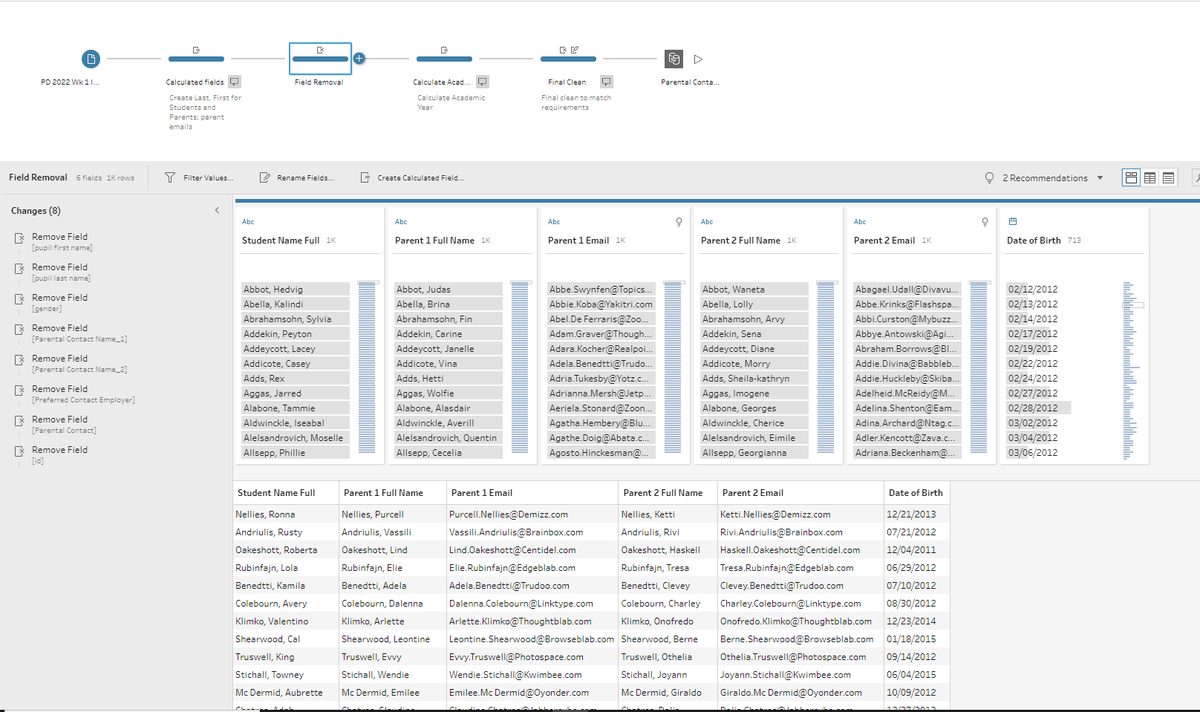Open the Calculated fields description comment icon

point(234,82)
